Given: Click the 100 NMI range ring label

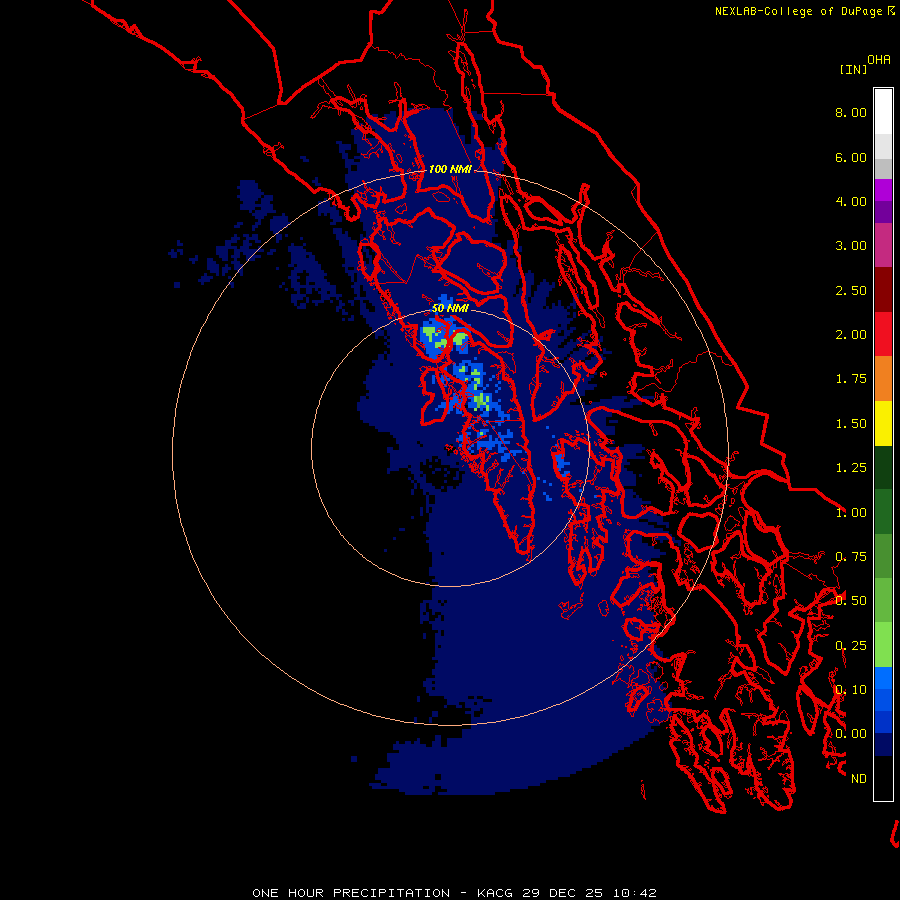Looking at the screenshot, I should click(450, 169).
